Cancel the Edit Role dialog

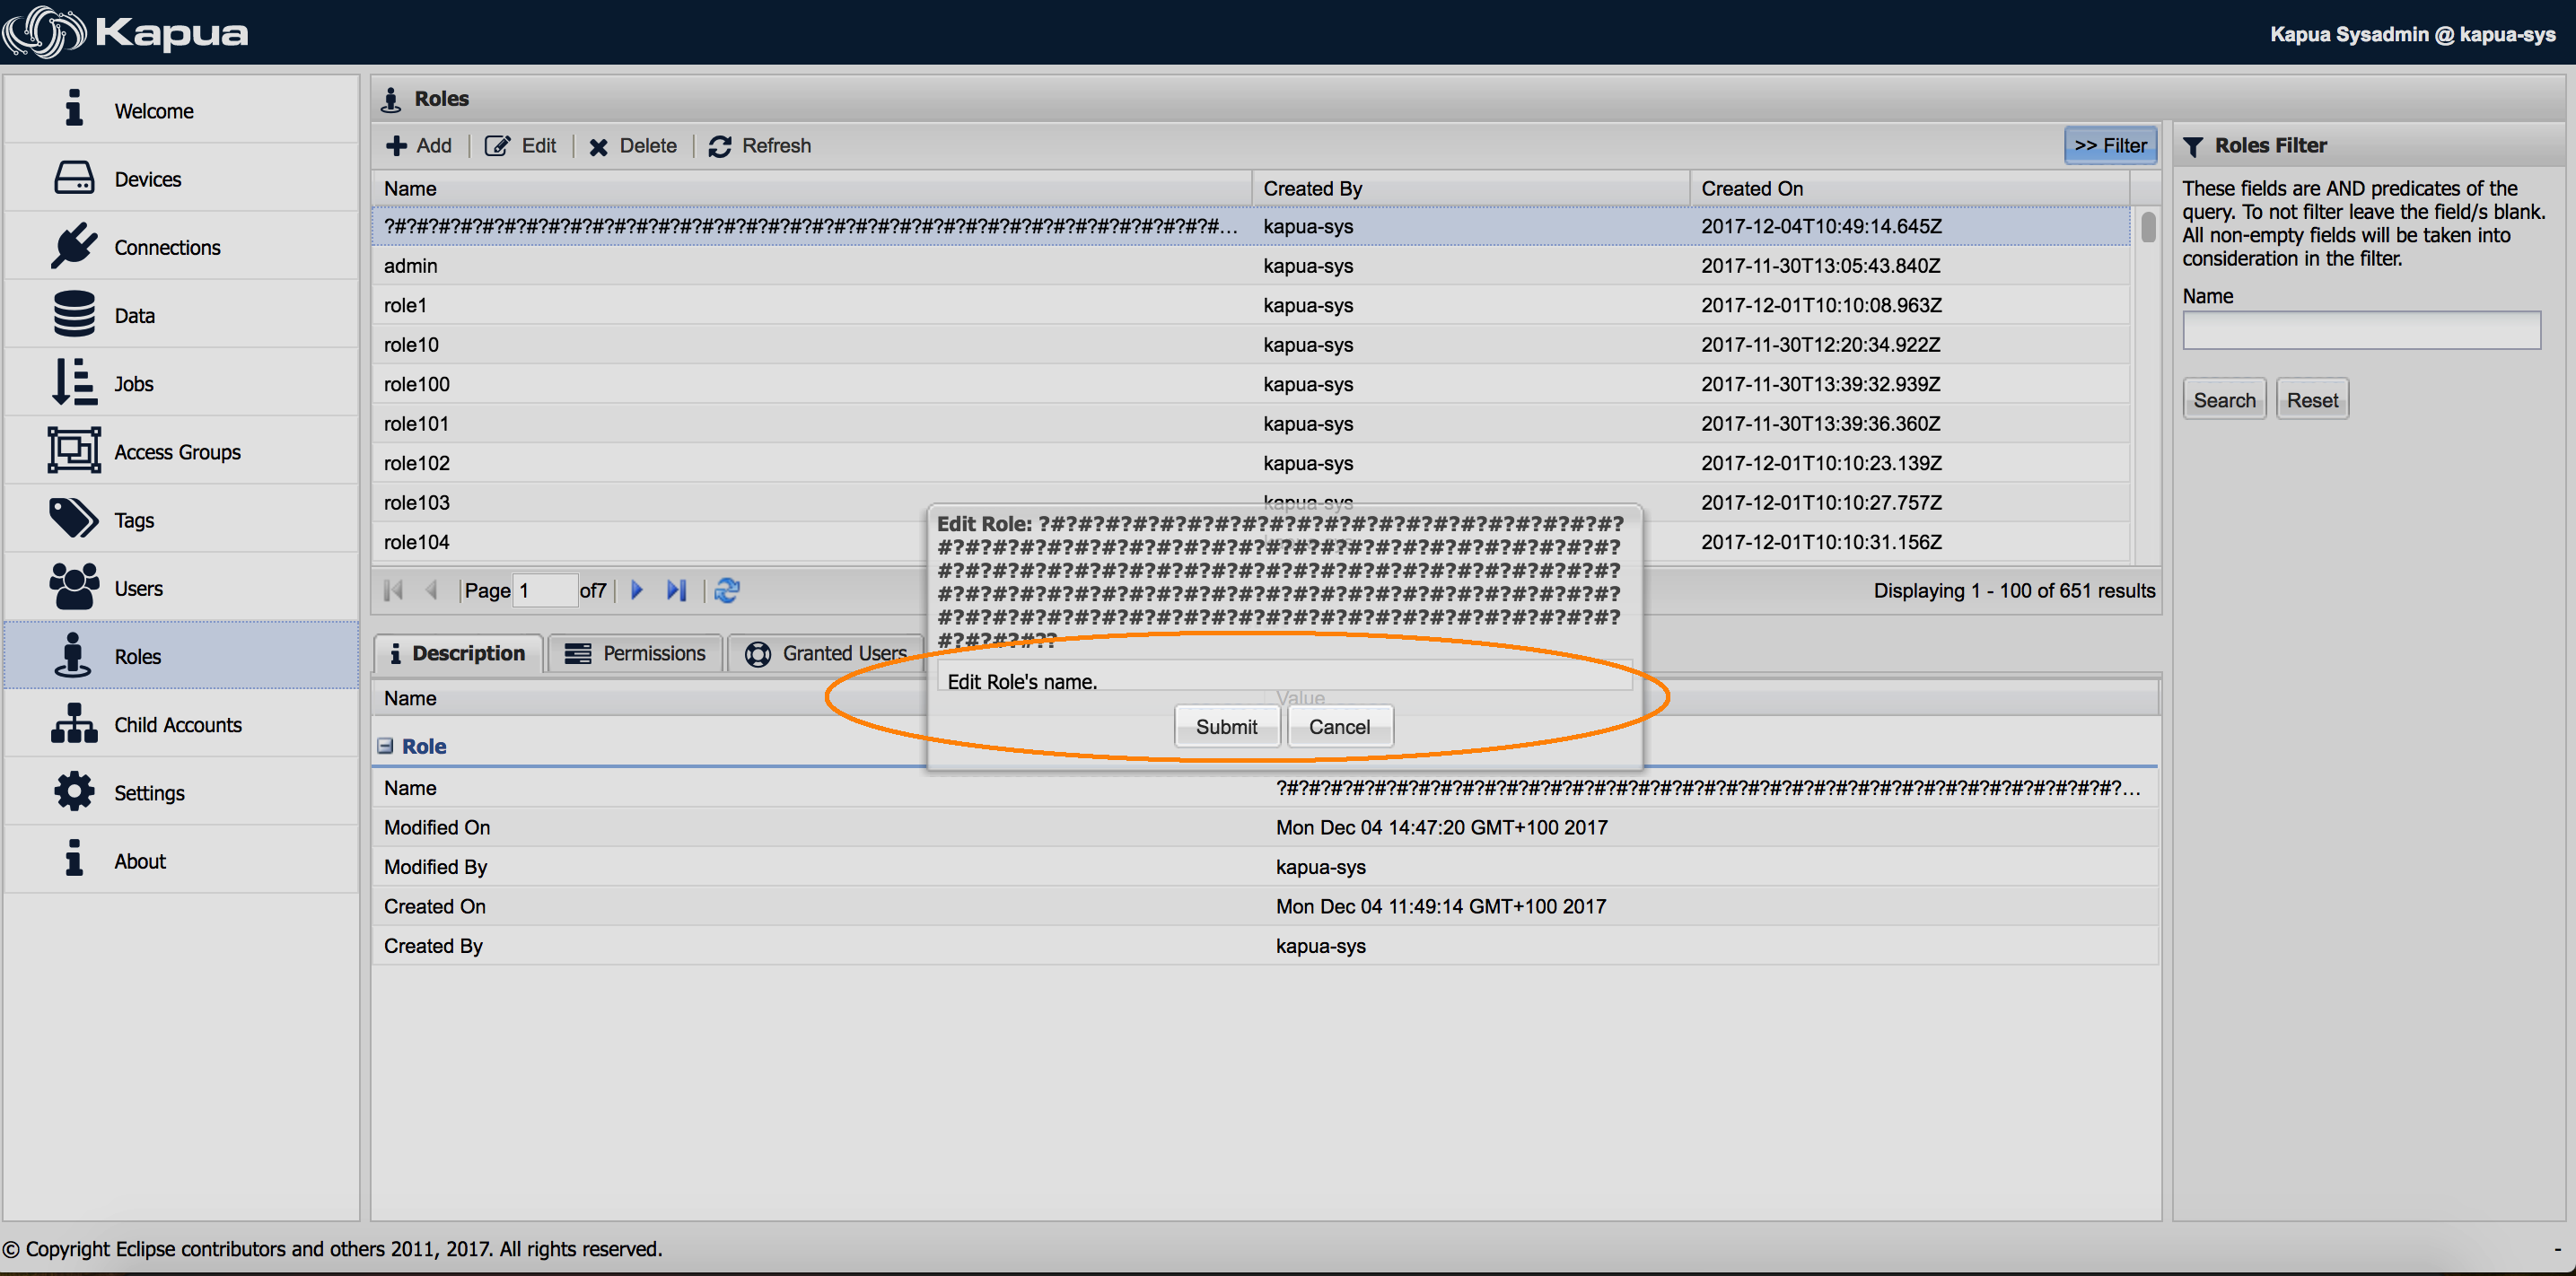pos(1339,726)
